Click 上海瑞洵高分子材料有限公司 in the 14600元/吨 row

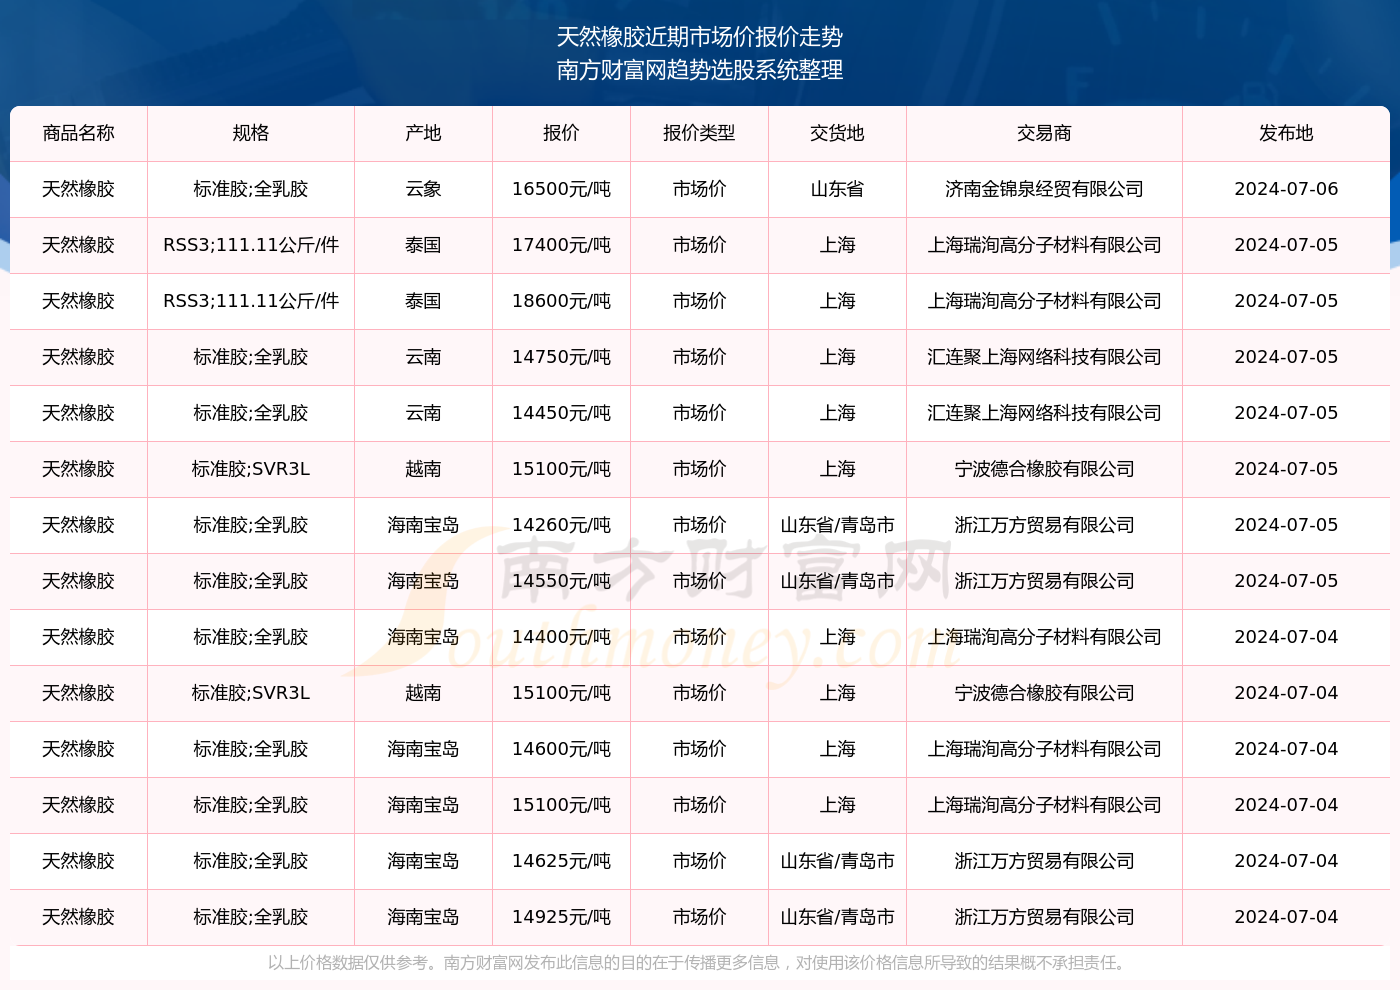click(1044, 749)
